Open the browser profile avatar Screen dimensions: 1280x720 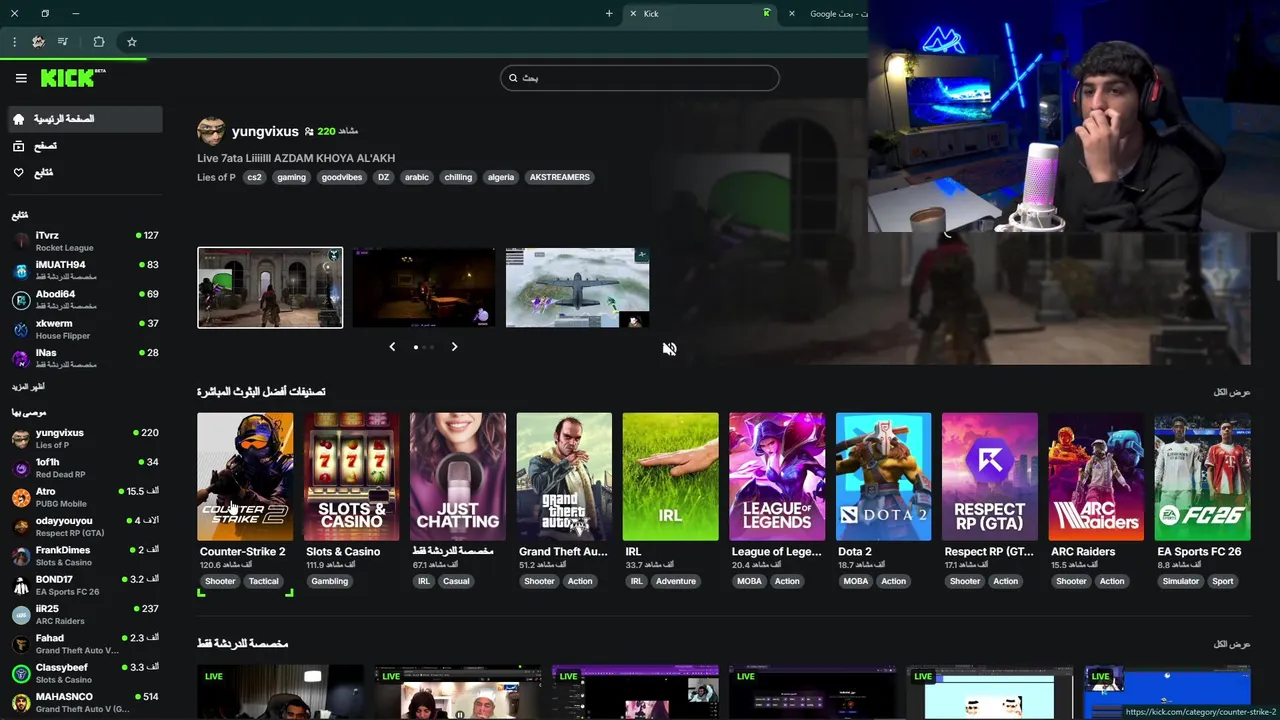pos(38,42)
